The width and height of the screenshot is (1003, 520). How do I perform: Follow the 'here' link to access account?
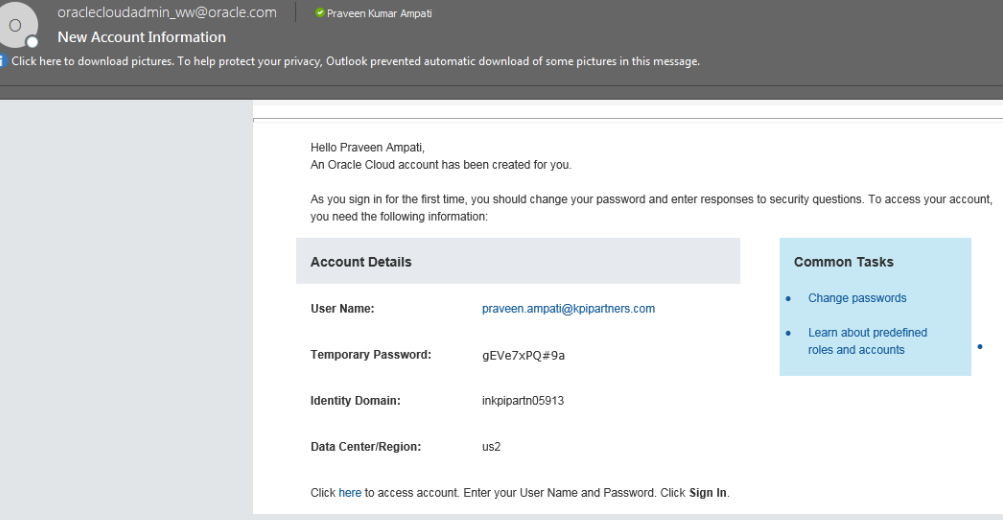pyautogui.click(x=349, y=493)
